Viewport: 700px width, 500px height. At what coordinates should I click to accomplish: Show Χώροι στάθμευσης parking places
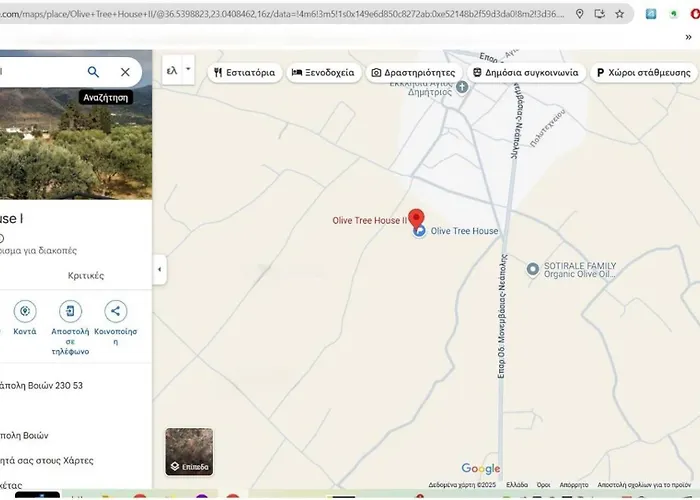click(643, 73)
